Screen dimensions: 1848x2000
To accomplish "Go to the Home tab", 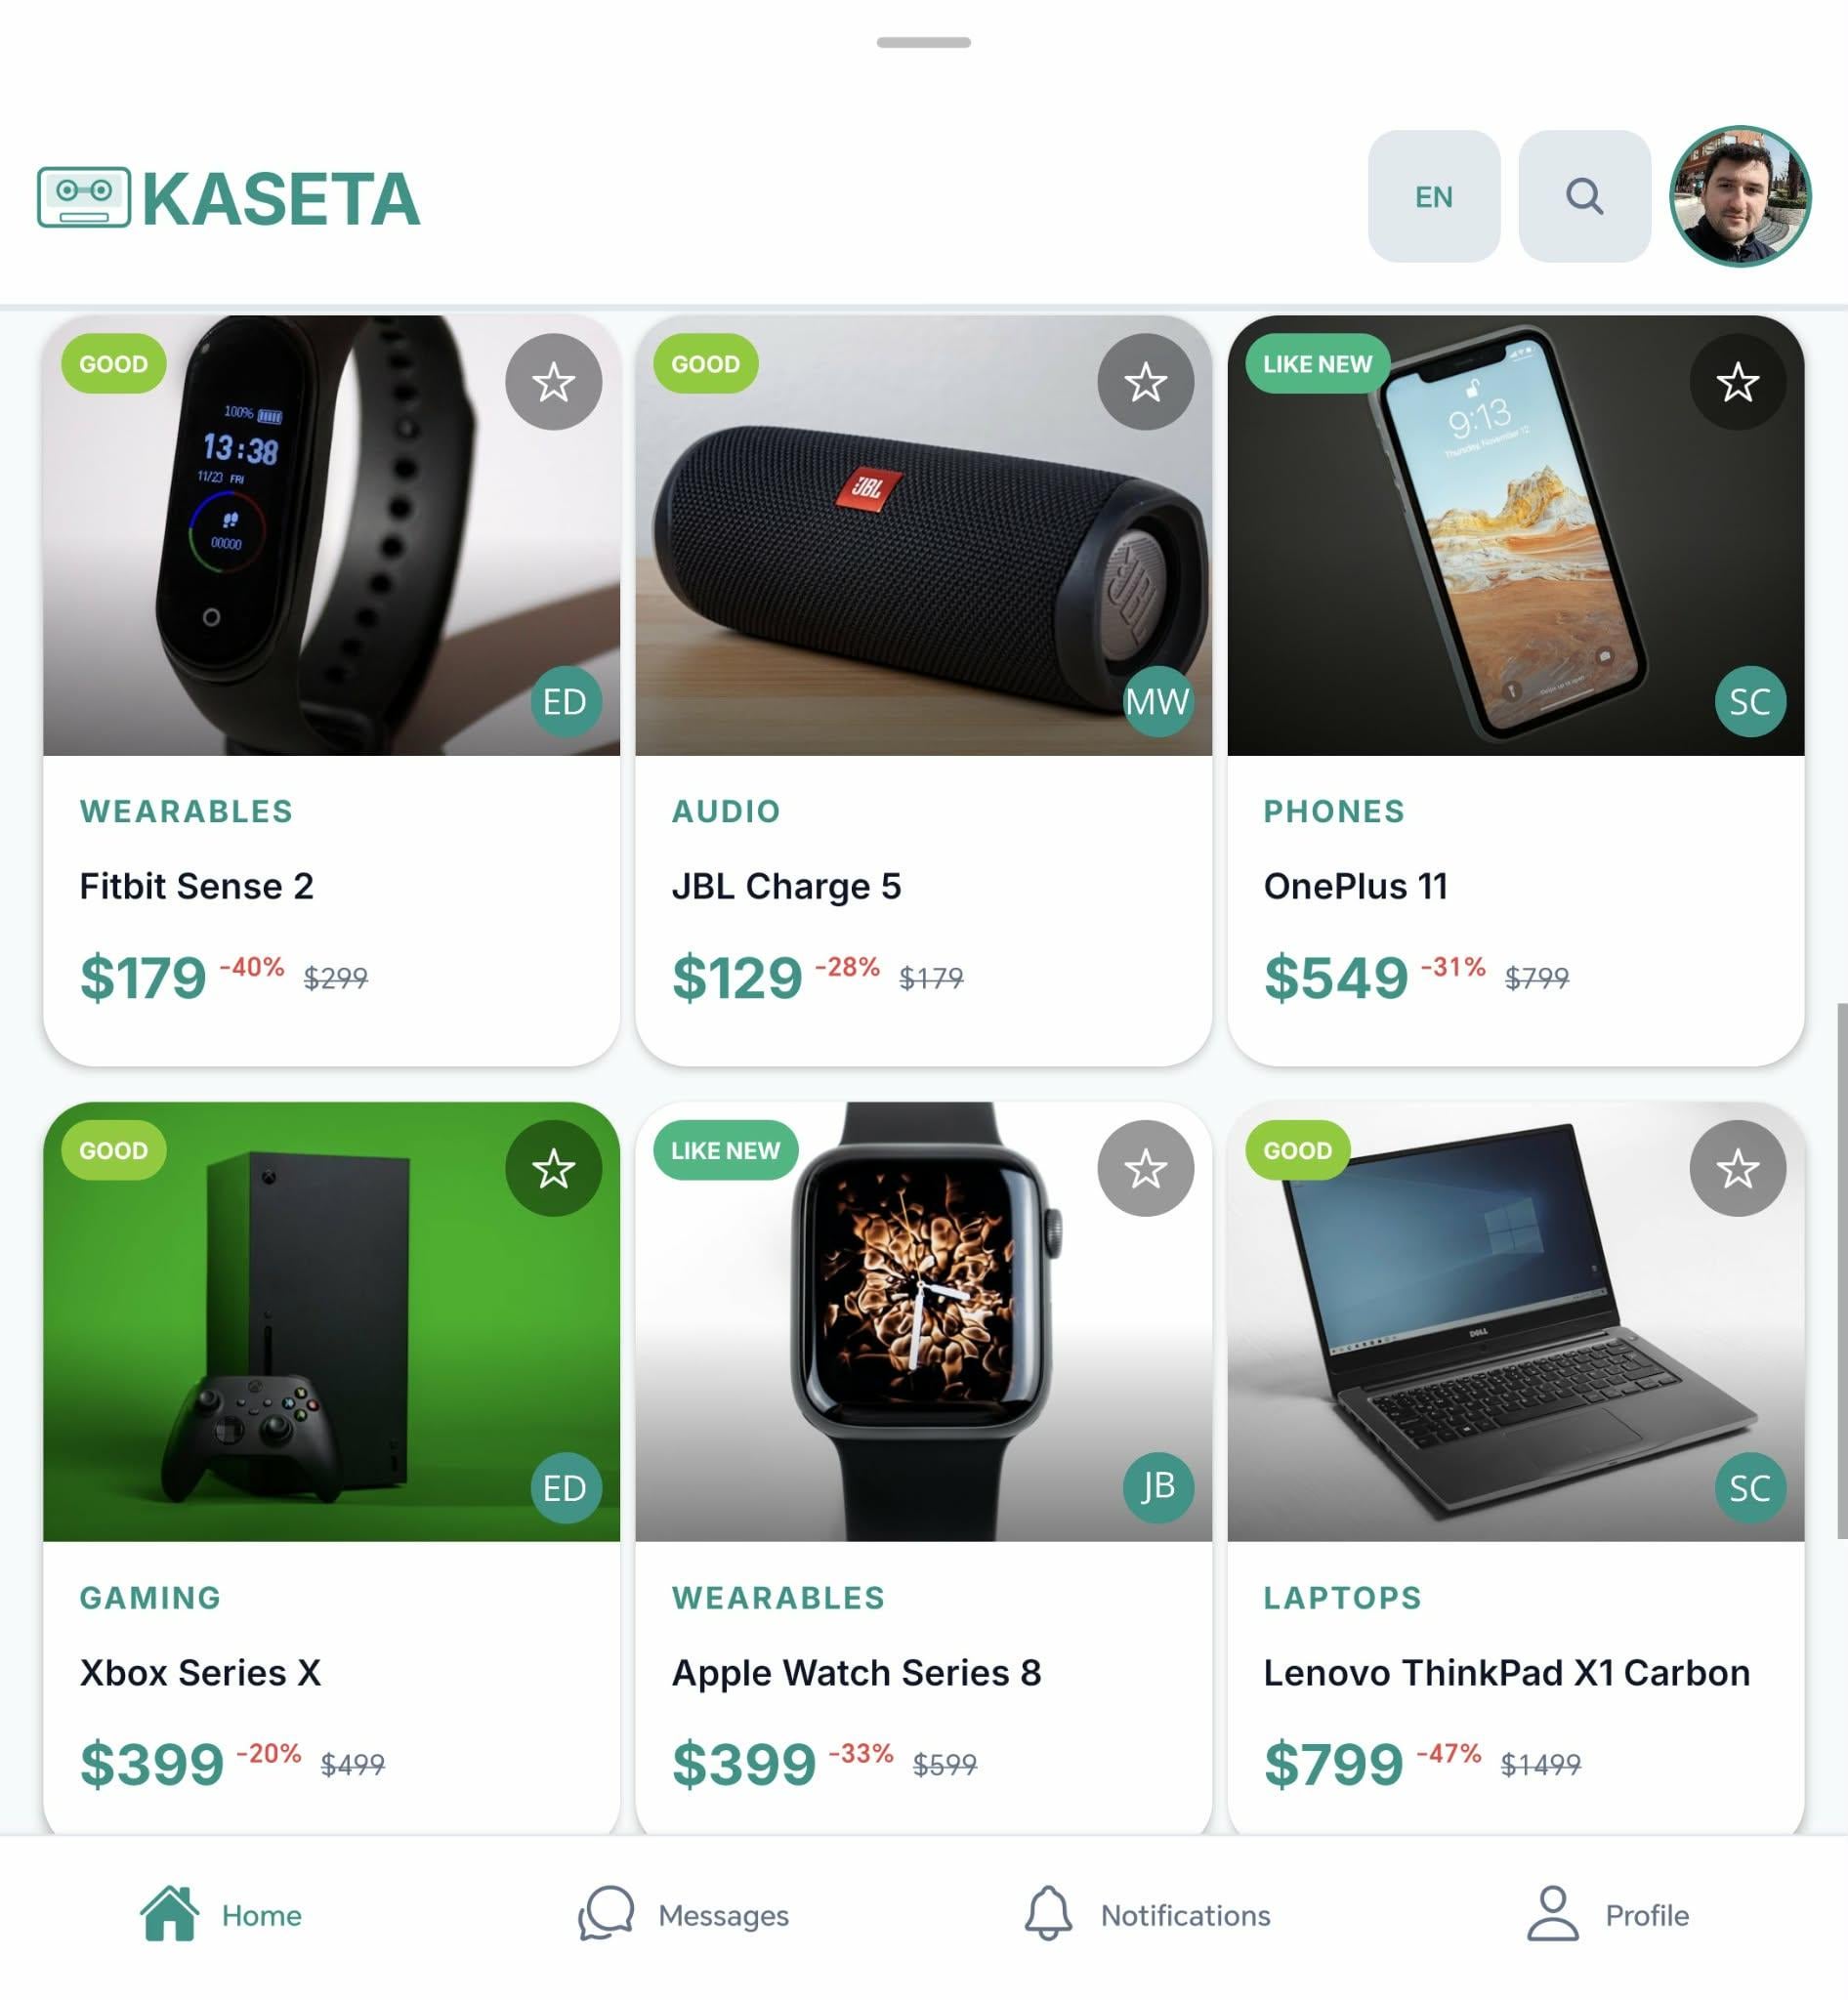I will click(221, 1914).
